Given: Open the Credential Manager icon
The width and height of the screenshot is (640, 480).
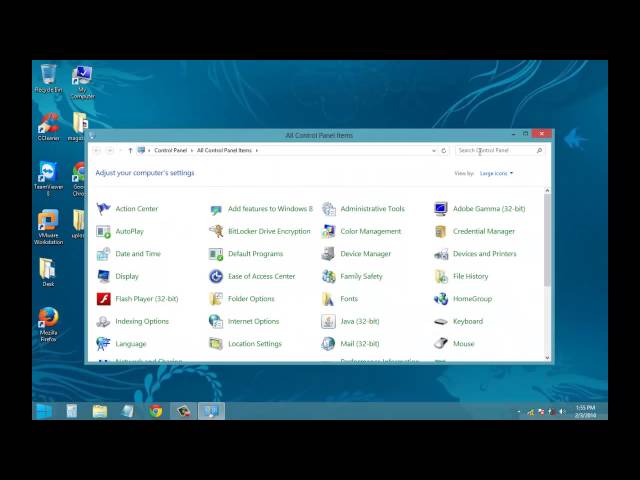Looking at the screenshot, I should (x=441, y=231).
